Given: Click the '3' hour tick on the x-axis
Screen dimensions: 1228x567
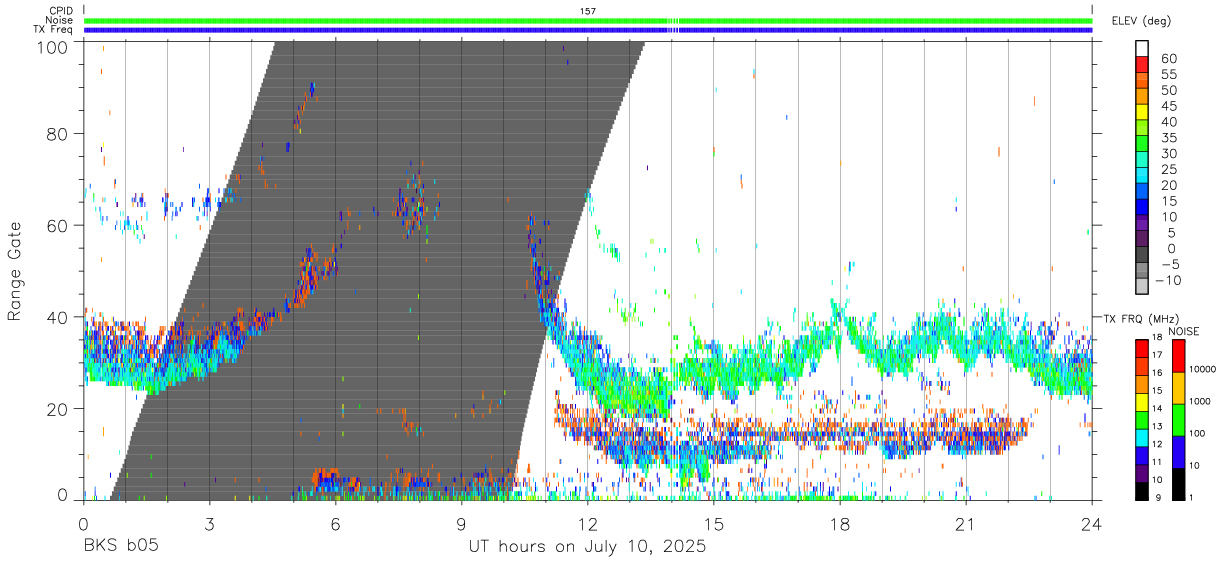Looking at the screenshot, I should [x=210, y=524].
